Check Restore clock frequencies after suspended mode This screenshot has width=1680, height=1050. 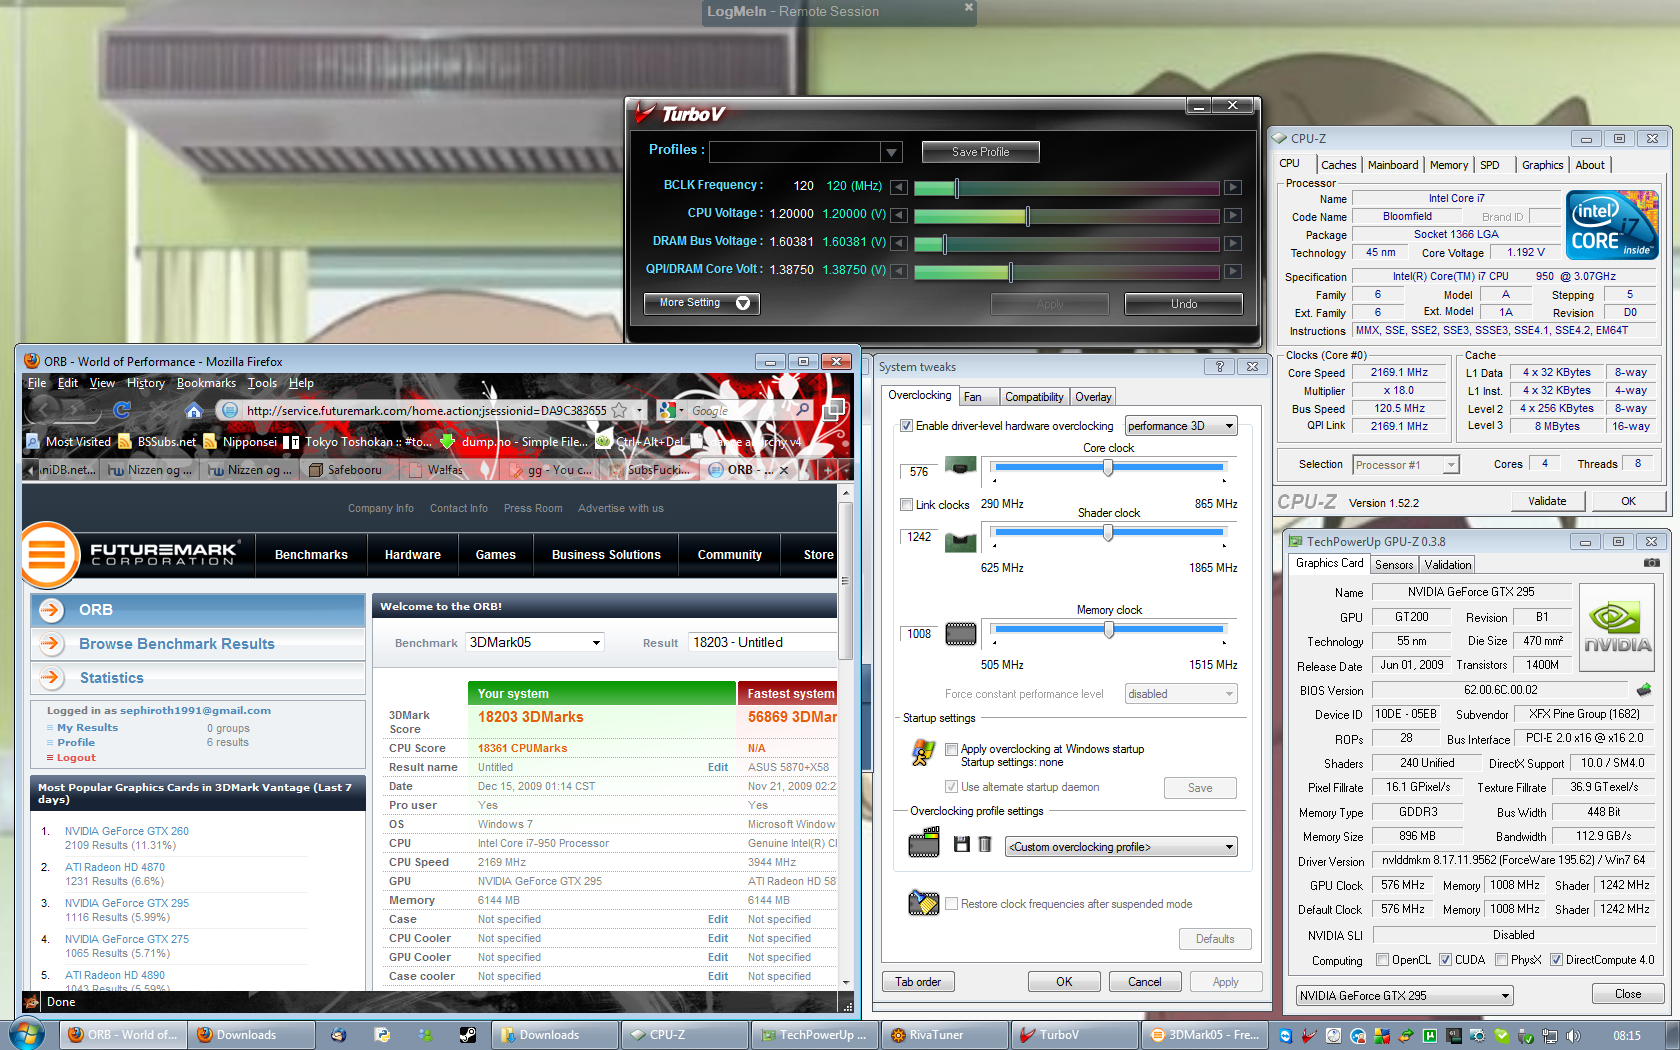pyautogui.click(x=951, y=904)
